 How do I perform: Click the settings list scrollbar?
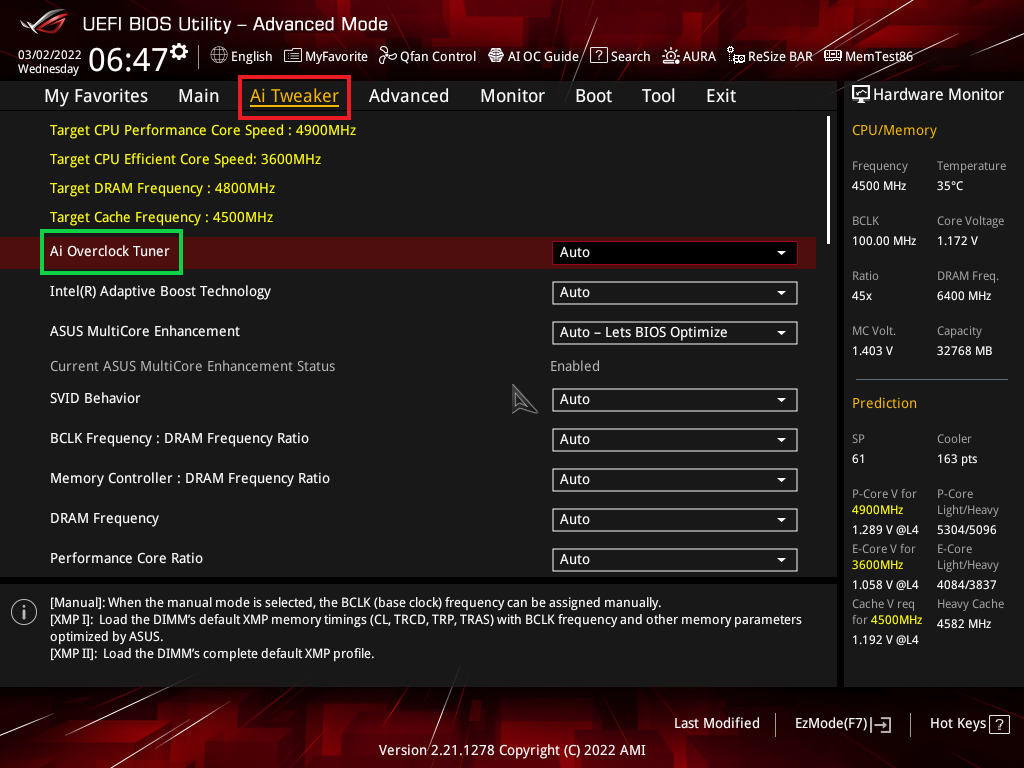pos(828,180)
